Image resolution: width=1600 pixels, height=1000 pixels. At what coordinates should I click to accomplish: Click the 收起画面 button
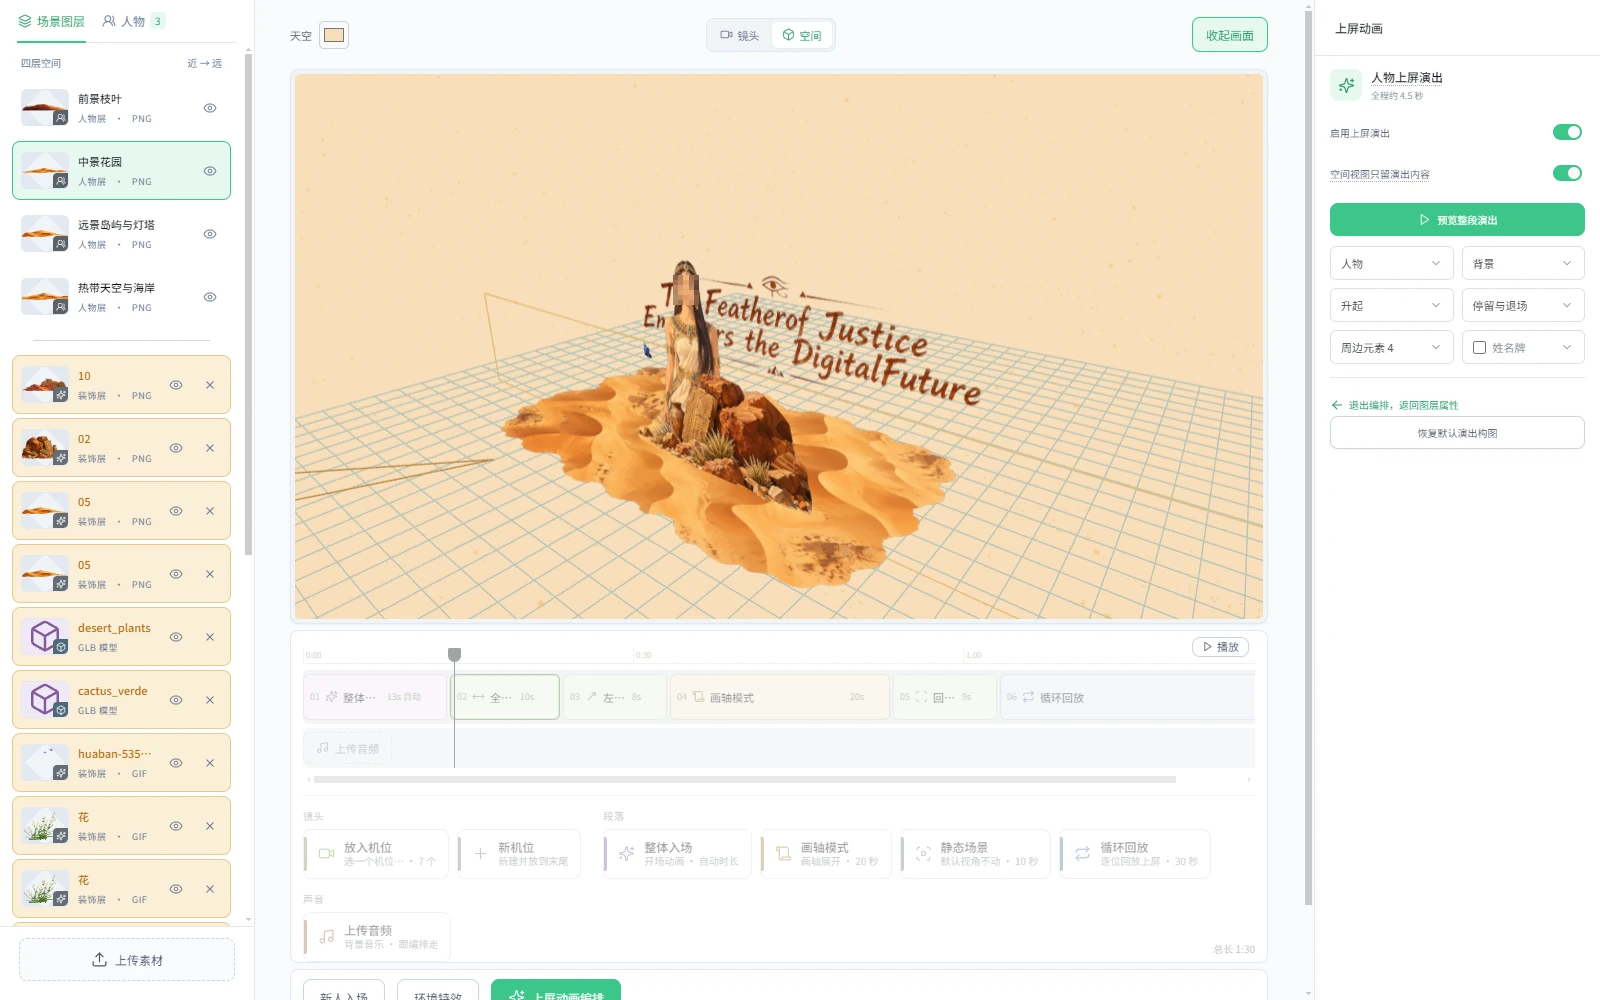tap(1229, 35)
